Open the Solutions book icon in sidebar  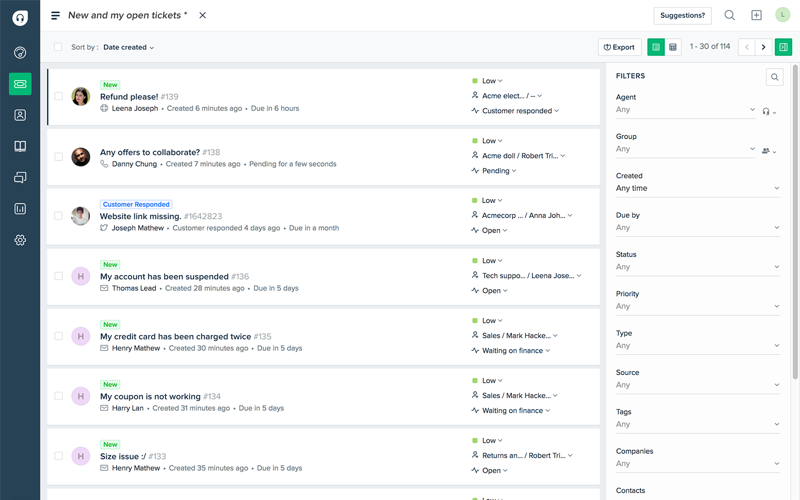click(x=20, y=146)
